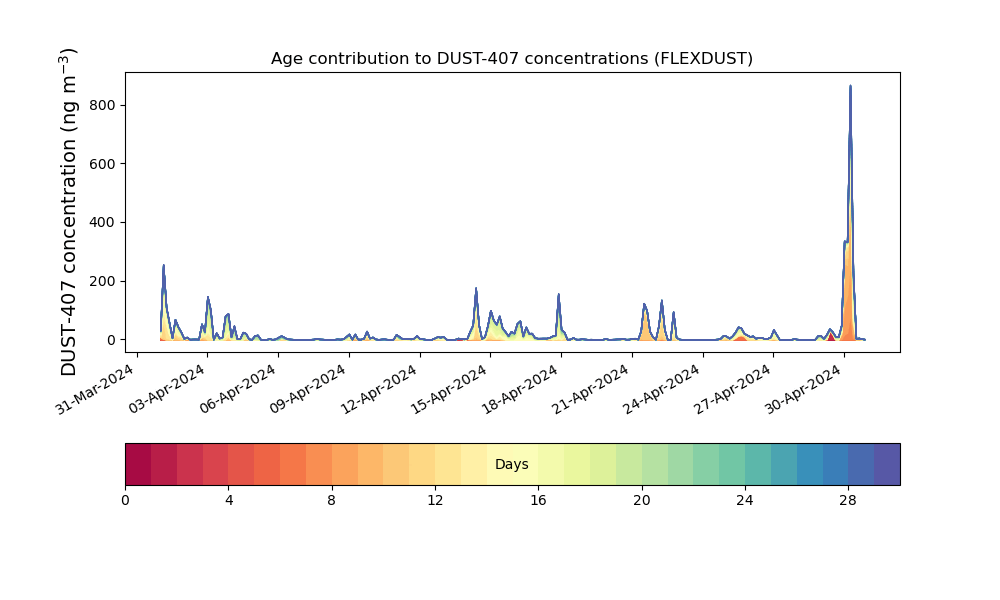Pick the purple-blue last colorbar segment after 29
Image resolution: width=1000 pixels, height=600 pixels.
[887, 464]
